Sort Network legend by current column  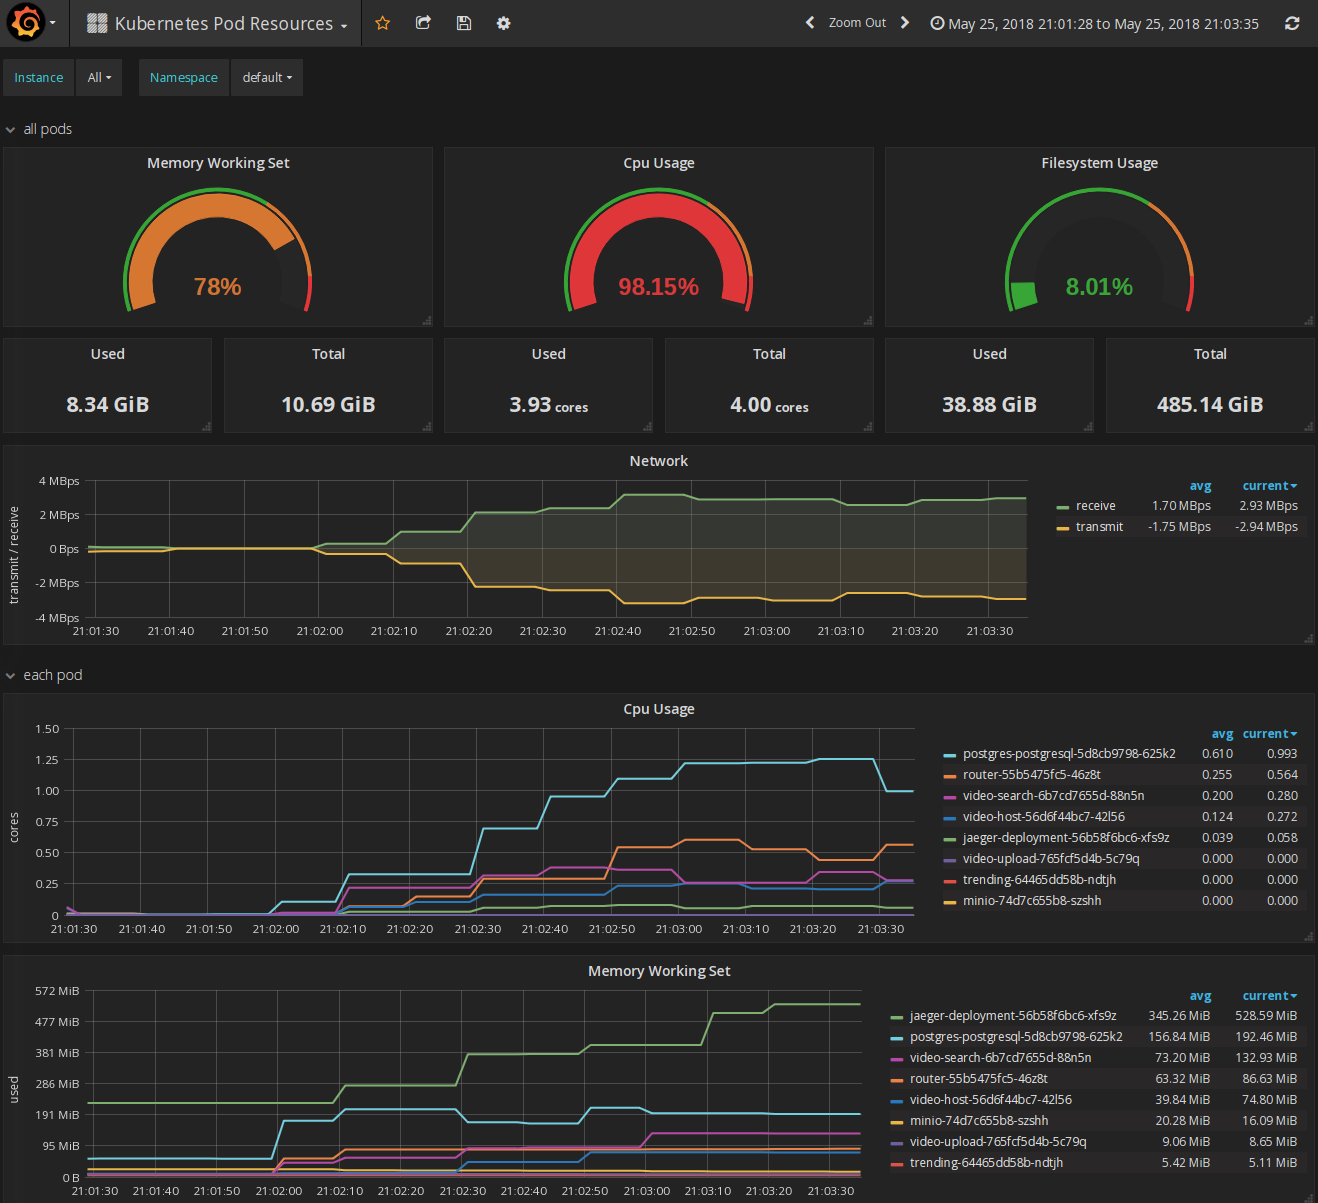point(1269,486)
